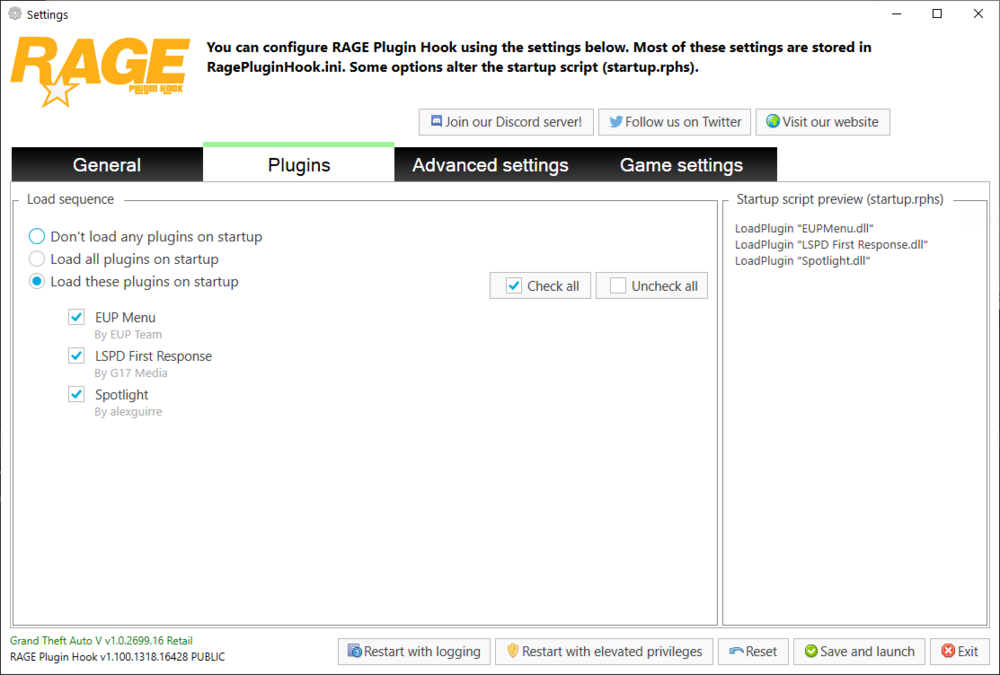Image resolution: width=1000 pixels, height=675 pixels.
Task: Switch to the General tab
Action: (107, 165)
